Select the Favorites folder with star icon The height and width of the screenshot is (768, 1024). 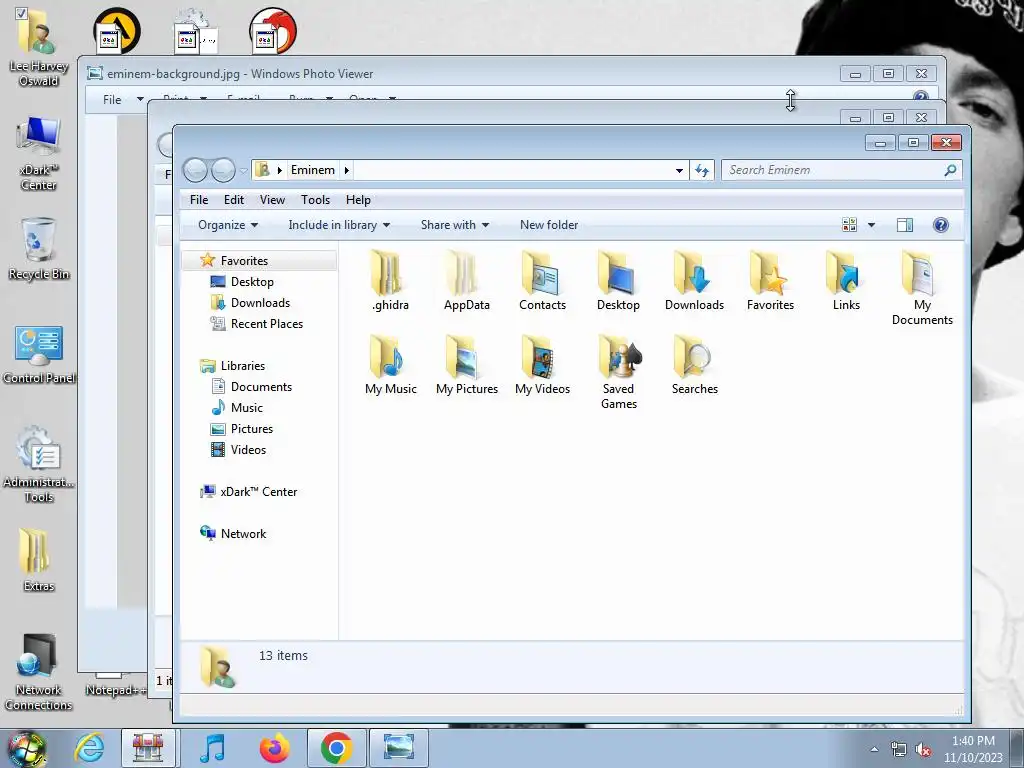[770, 280]
